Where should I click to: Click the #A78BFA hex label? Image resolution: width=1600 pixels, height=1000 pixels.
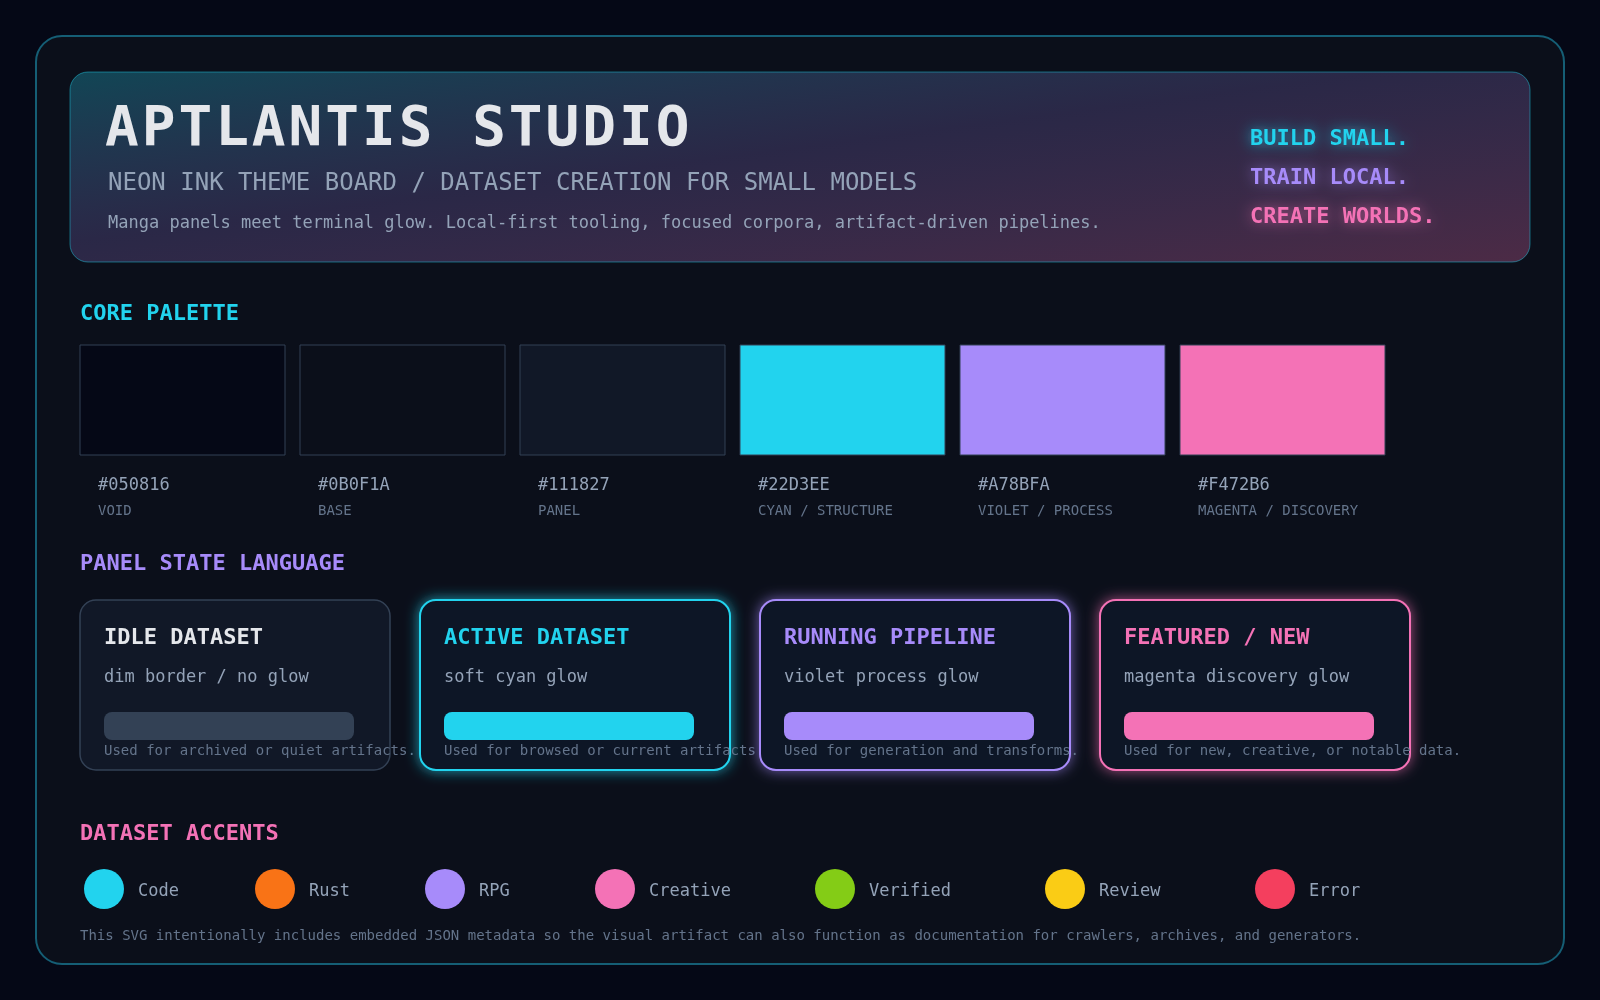(1014, 484)
